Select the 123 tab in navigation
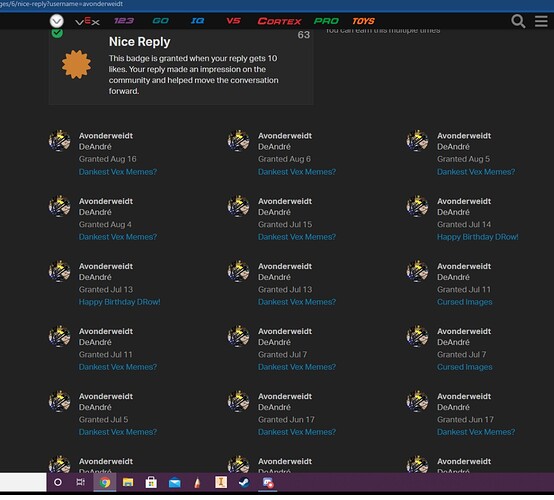The width and height of the screenshot is (554, 500). (124, 21)
